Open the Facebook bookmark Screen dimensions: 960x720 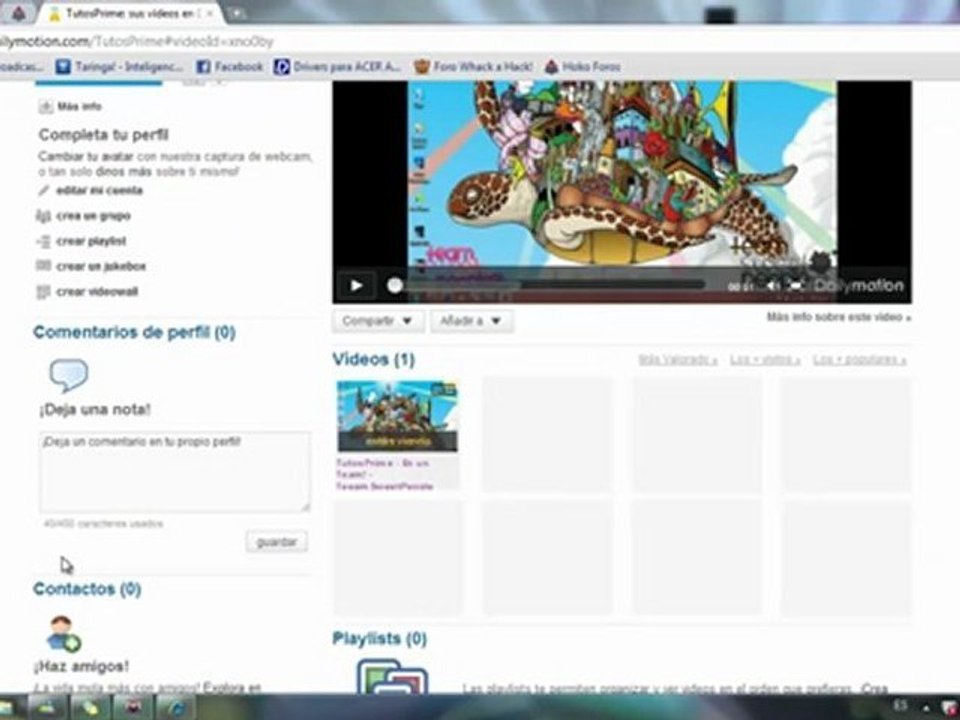(x=230, y=66)
